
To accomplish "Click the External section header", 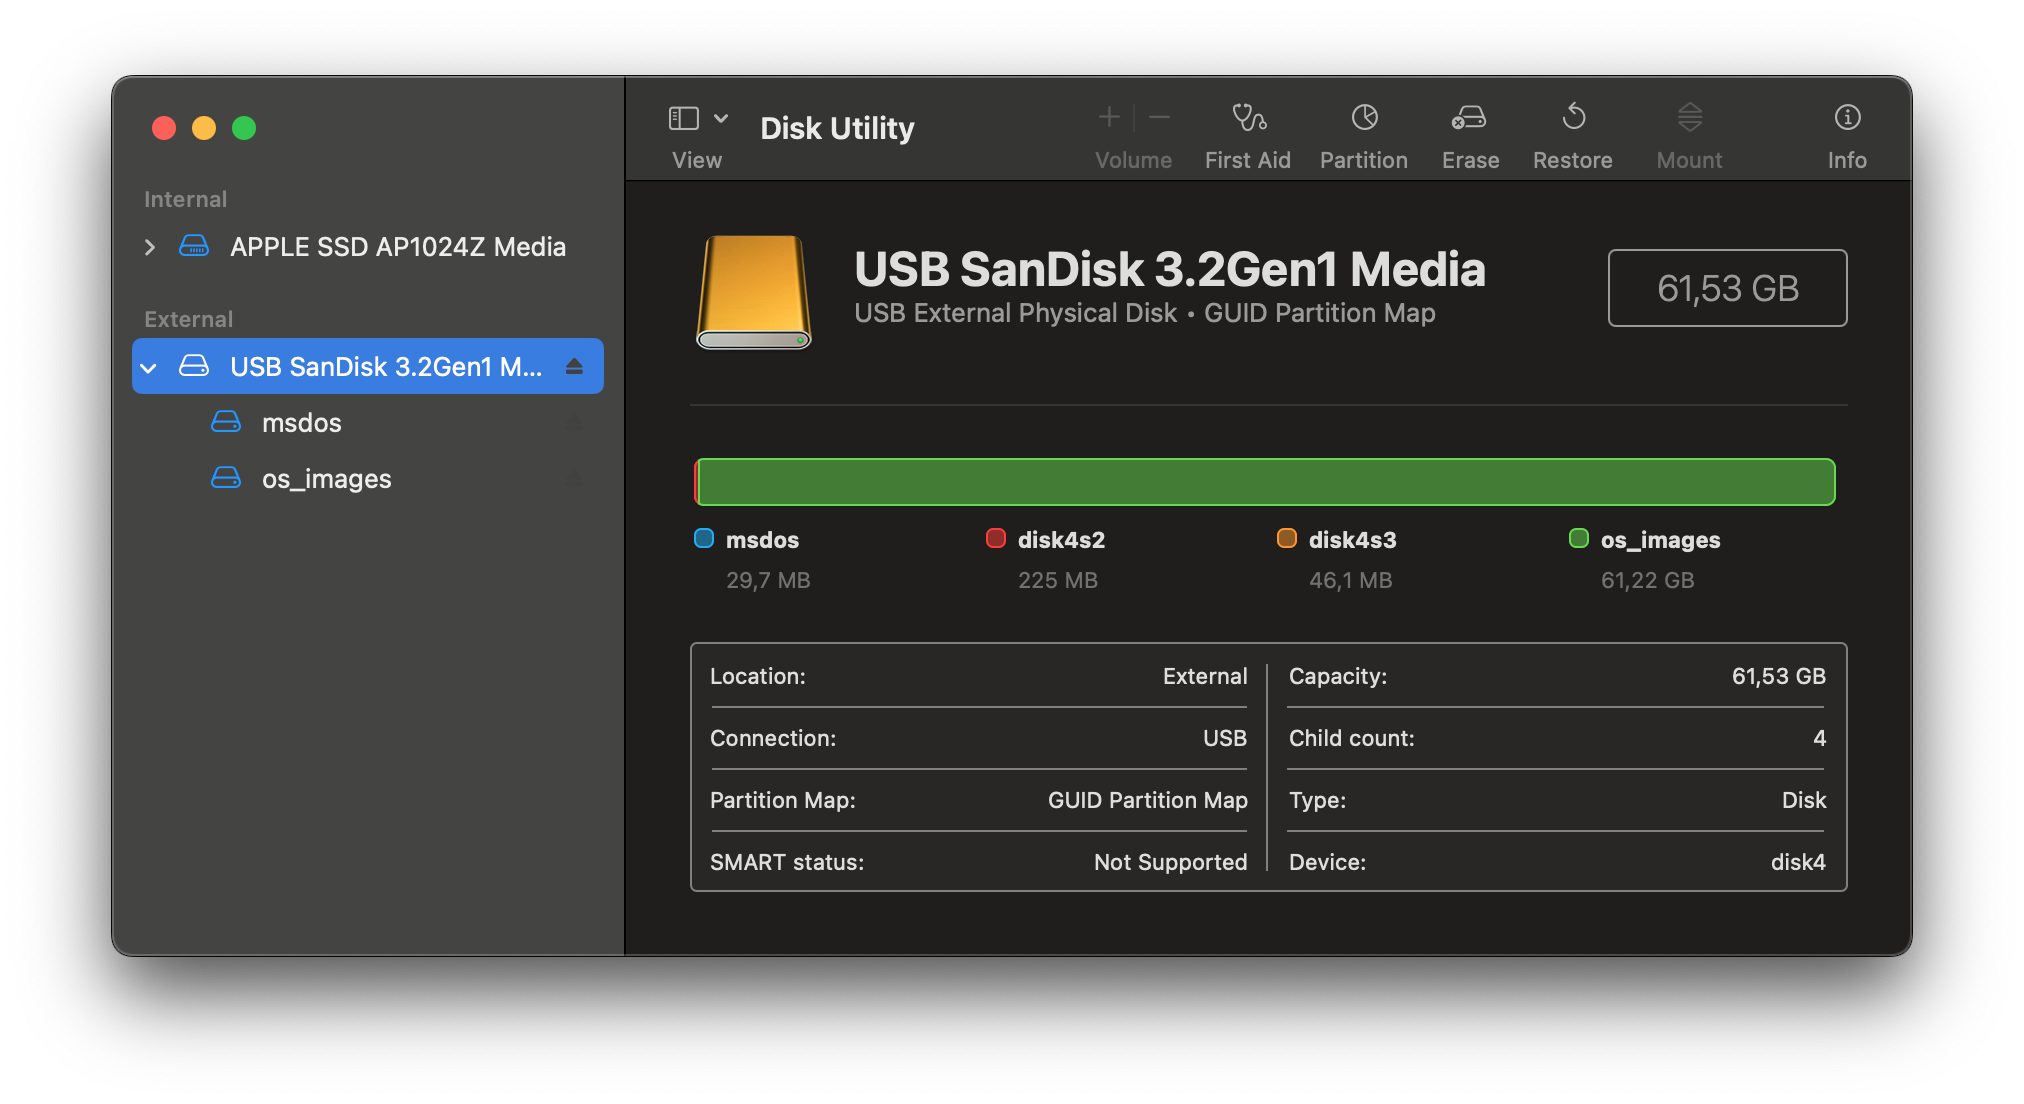I will 189,319.
